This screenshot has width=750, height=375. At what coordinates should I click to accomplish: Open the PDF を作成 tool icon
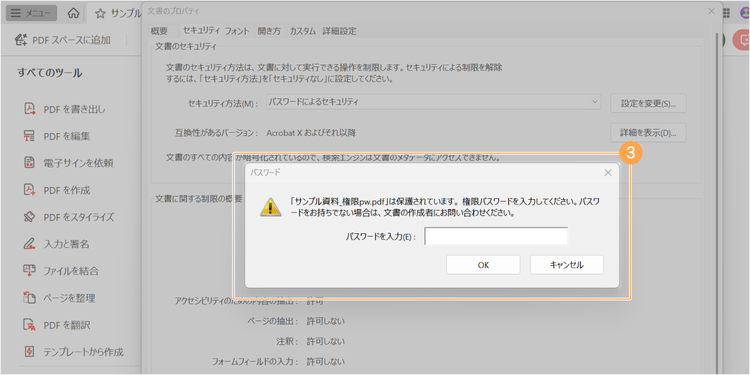[30, 190]
